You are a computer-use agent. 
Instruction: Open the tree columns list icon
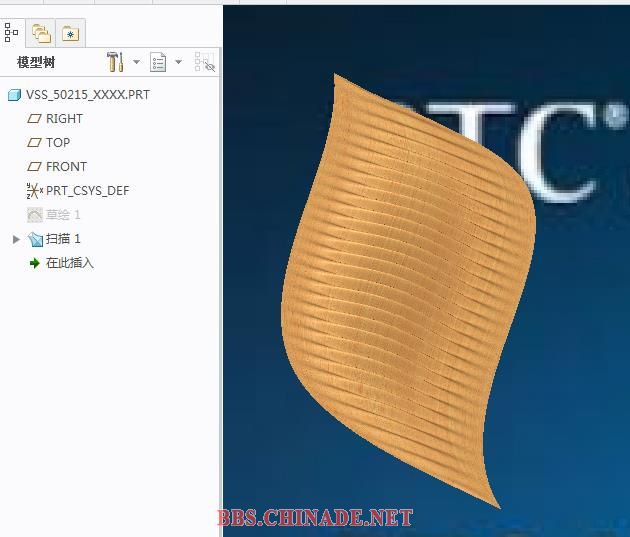[158, 62]
